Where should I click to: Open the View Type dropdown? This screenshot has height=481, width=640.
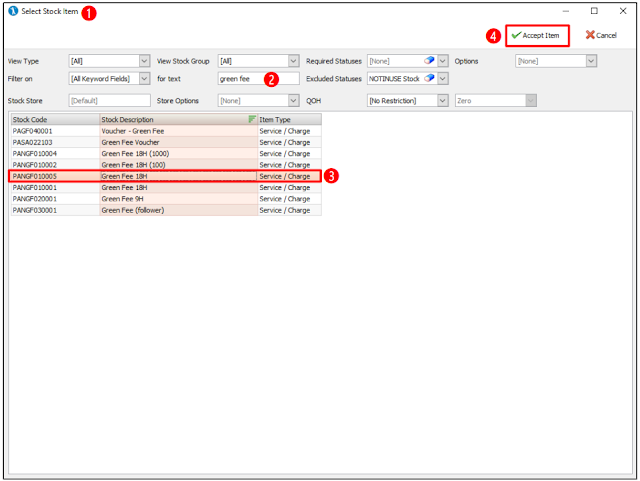(x=144, y=61)
